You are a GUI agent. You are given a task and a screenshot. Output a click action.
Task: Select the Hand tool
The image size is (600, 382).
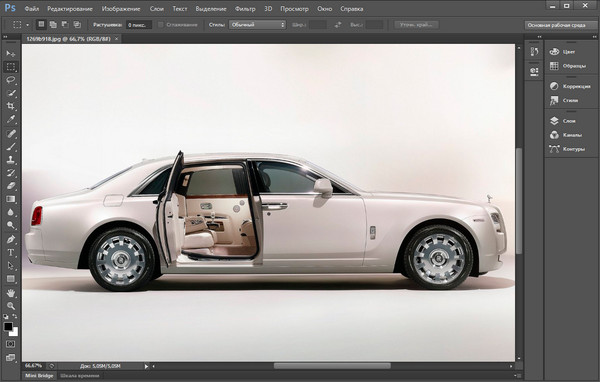[11, 293]
